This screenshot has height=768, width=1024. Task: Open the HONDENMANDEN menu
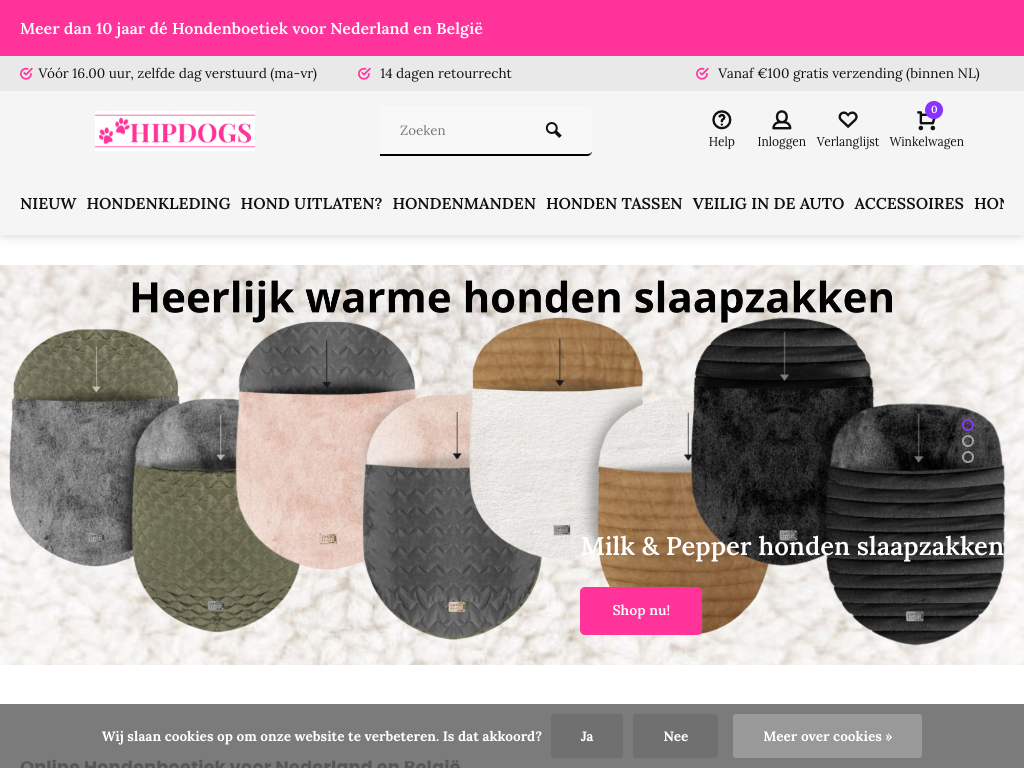click(x=464, y=204)
